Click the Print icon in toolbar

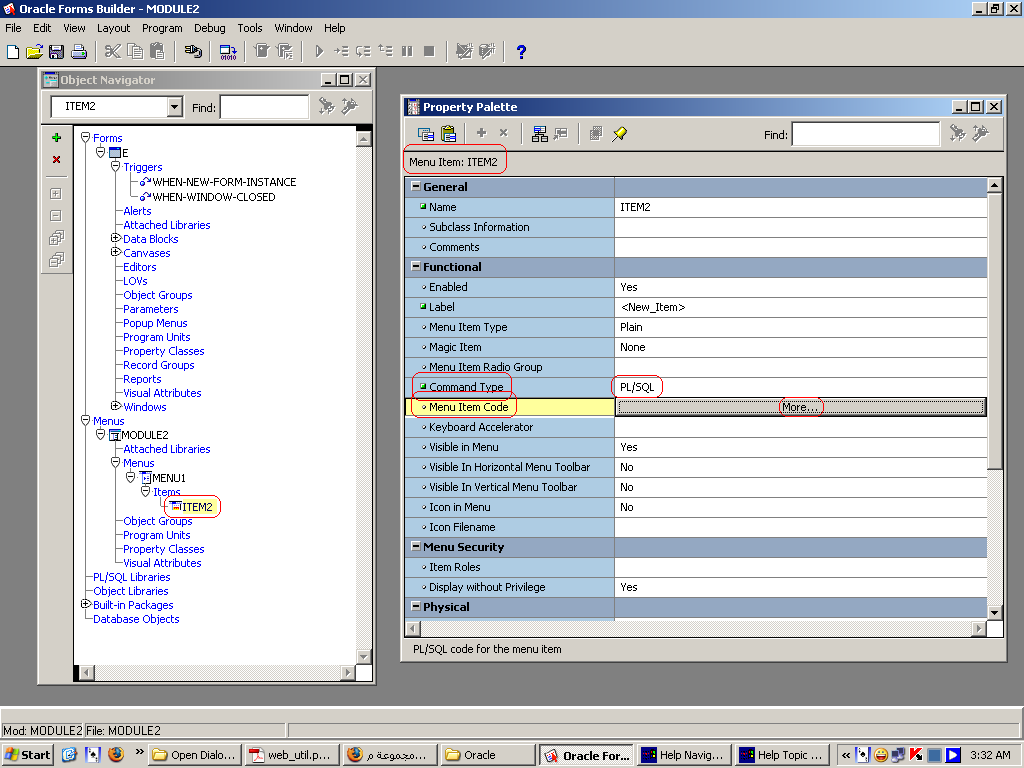[x=79, y=52]
